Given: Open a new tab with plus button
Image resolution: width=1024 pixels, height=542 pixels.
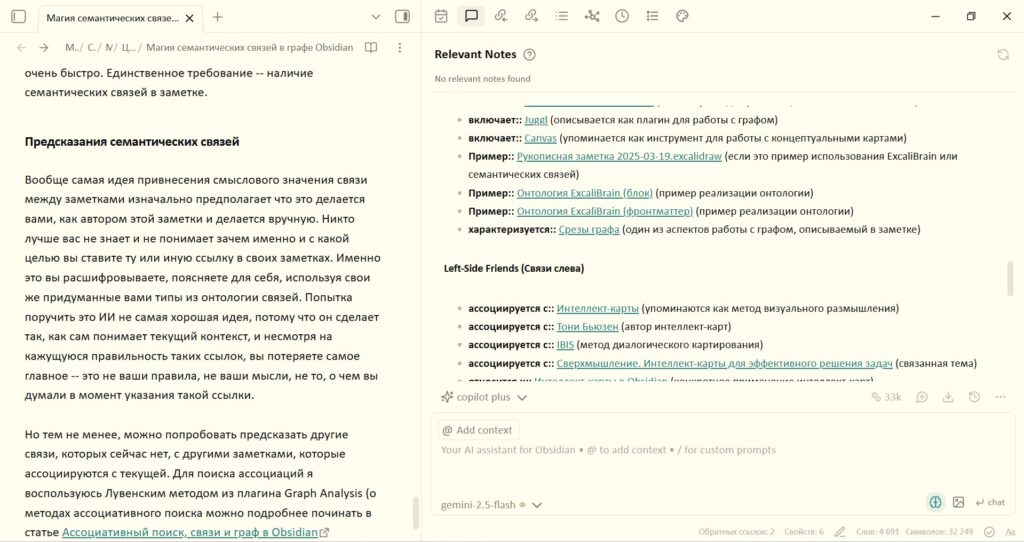Looking at the screenshot, I should tap(218, 16).
